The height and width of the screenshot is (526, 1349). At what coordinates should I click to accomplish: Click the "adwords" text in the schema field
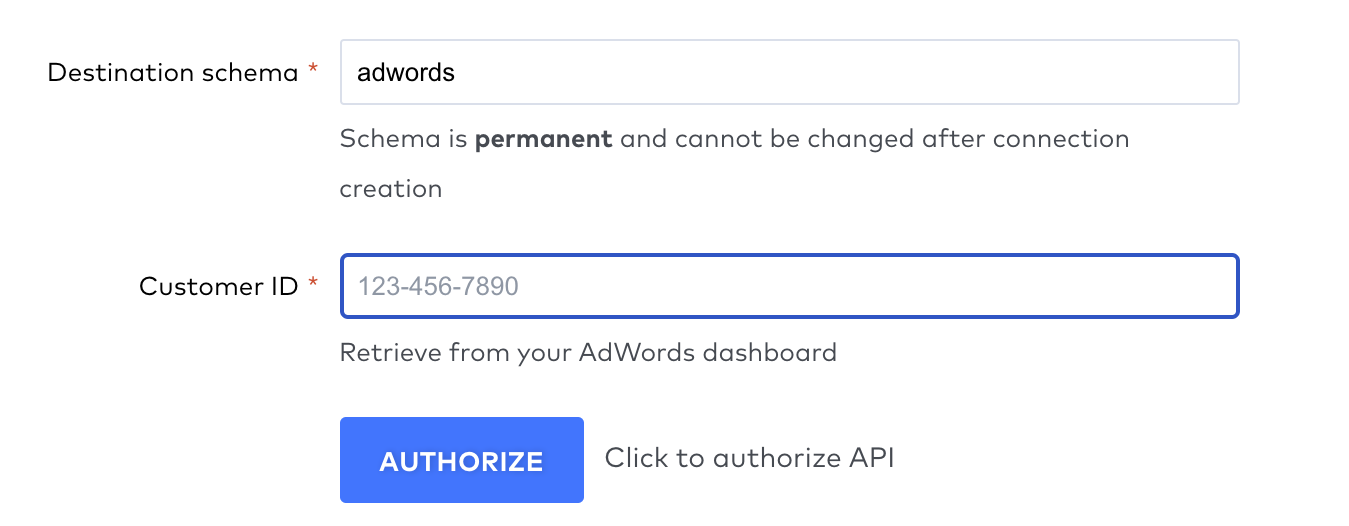pyautogui.click(x=406, y=73)
